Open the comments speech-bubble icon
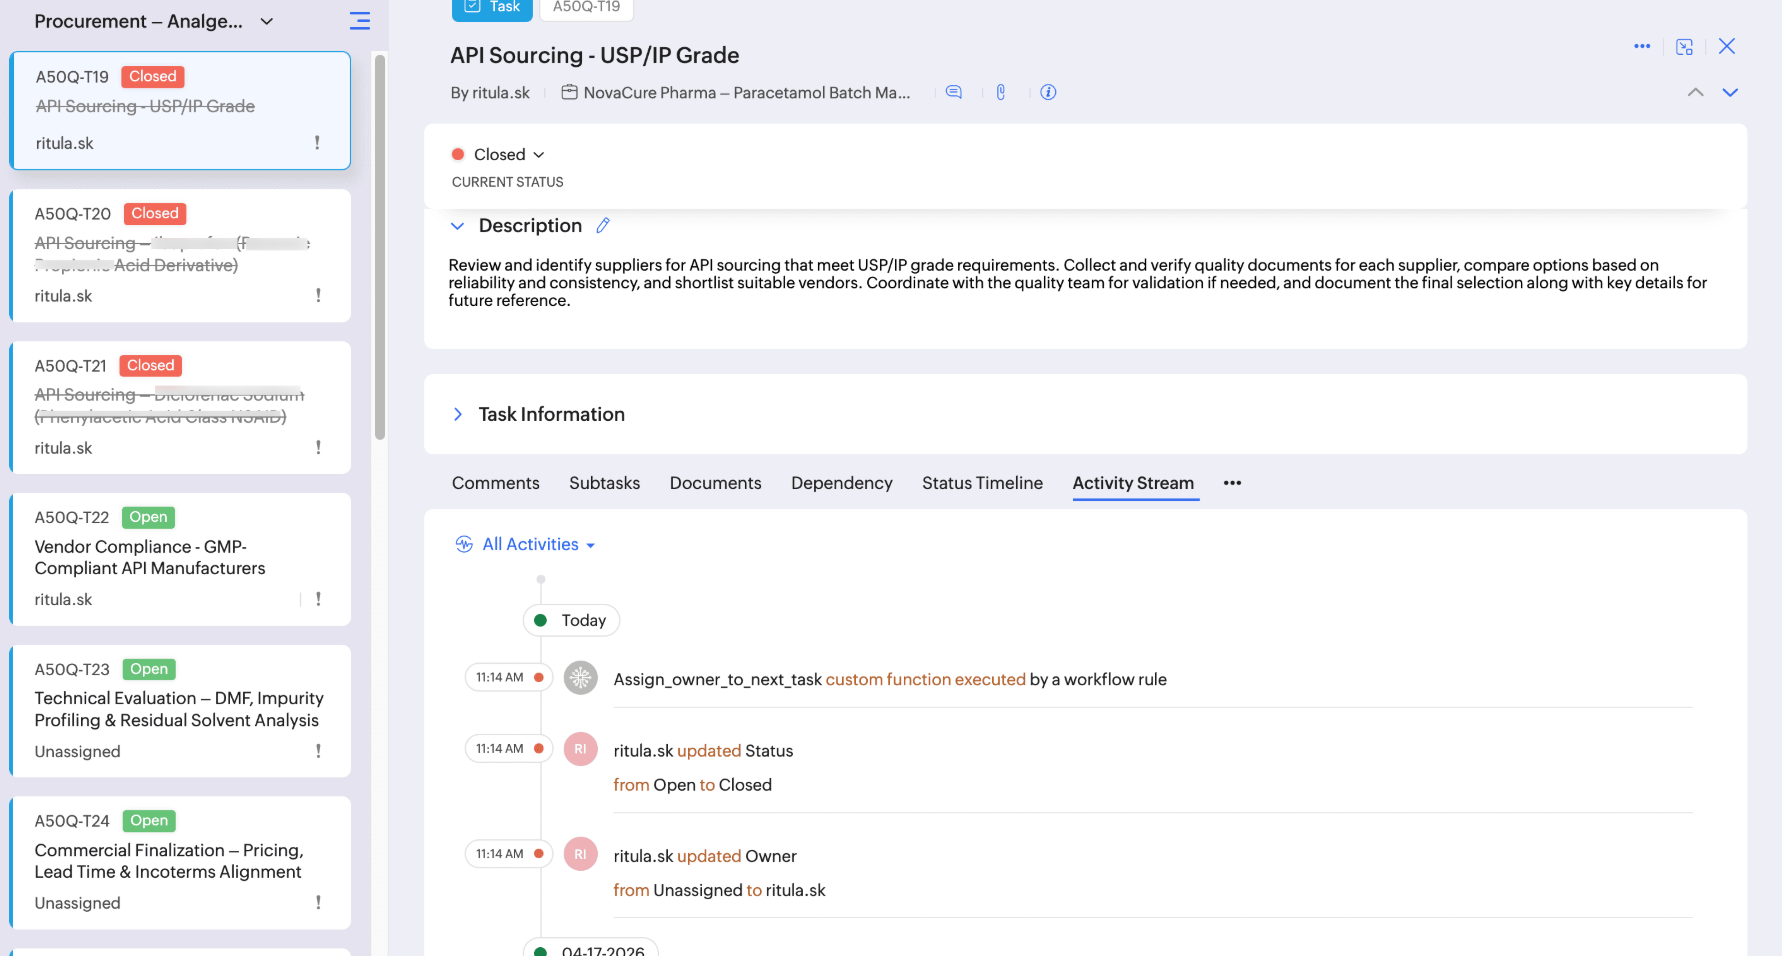 click(954, 92)
